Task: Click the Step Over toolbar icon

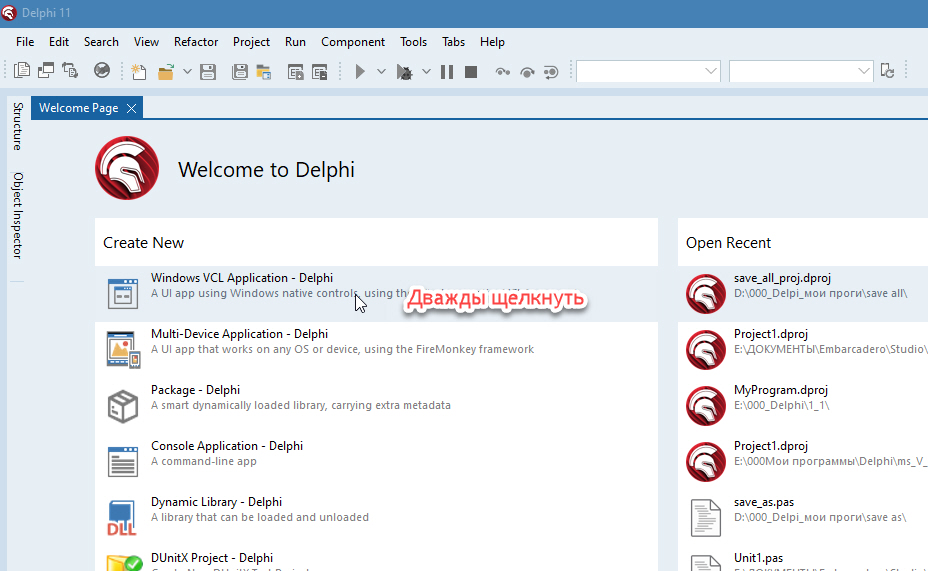Action: [527, 72]
